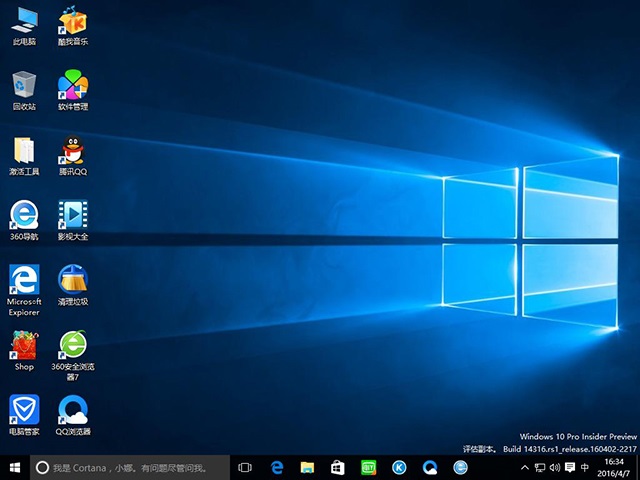The width and height of the screenshot is (640, 480).
Task: Click the Windows Start button
Action: tap(14, 467)
